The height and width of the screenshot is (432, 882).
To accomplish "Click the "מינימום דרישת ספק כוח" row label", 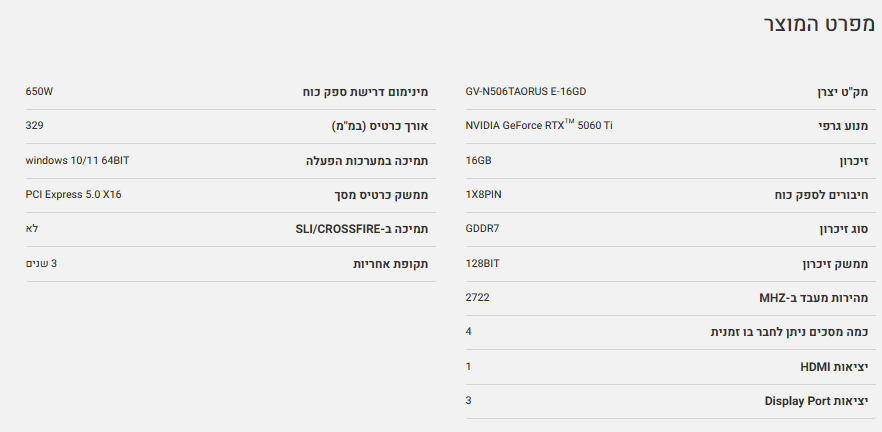I will (x=365, y=92).
